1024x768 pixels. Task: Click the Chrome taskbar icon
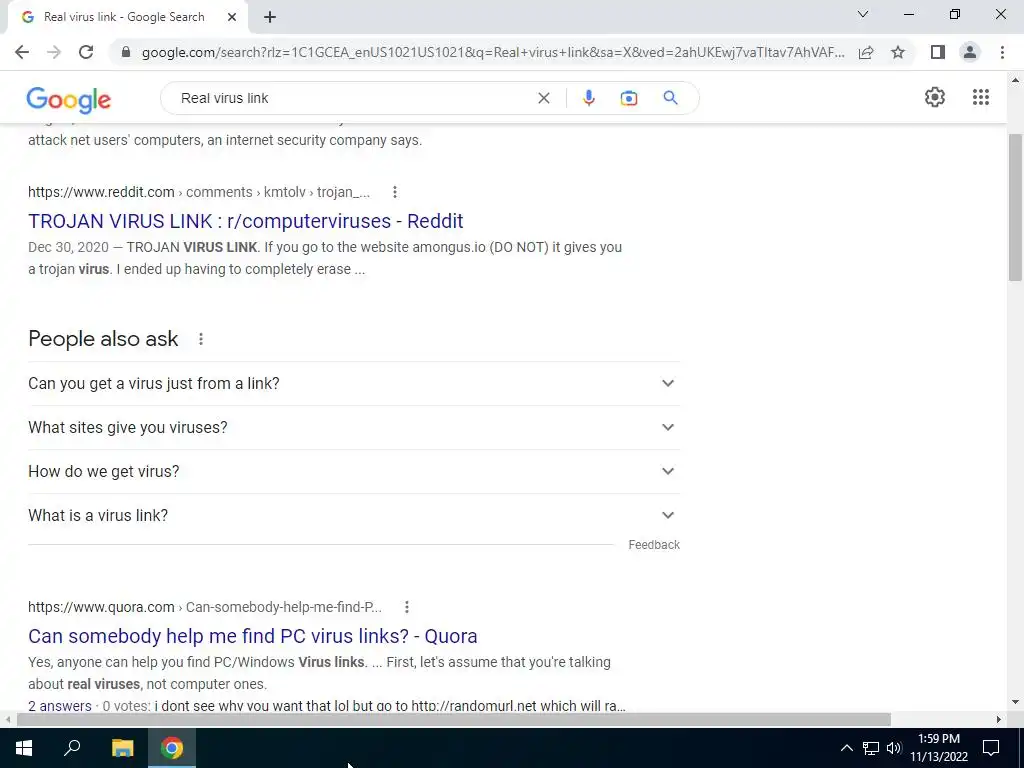[x=172, y=748]
